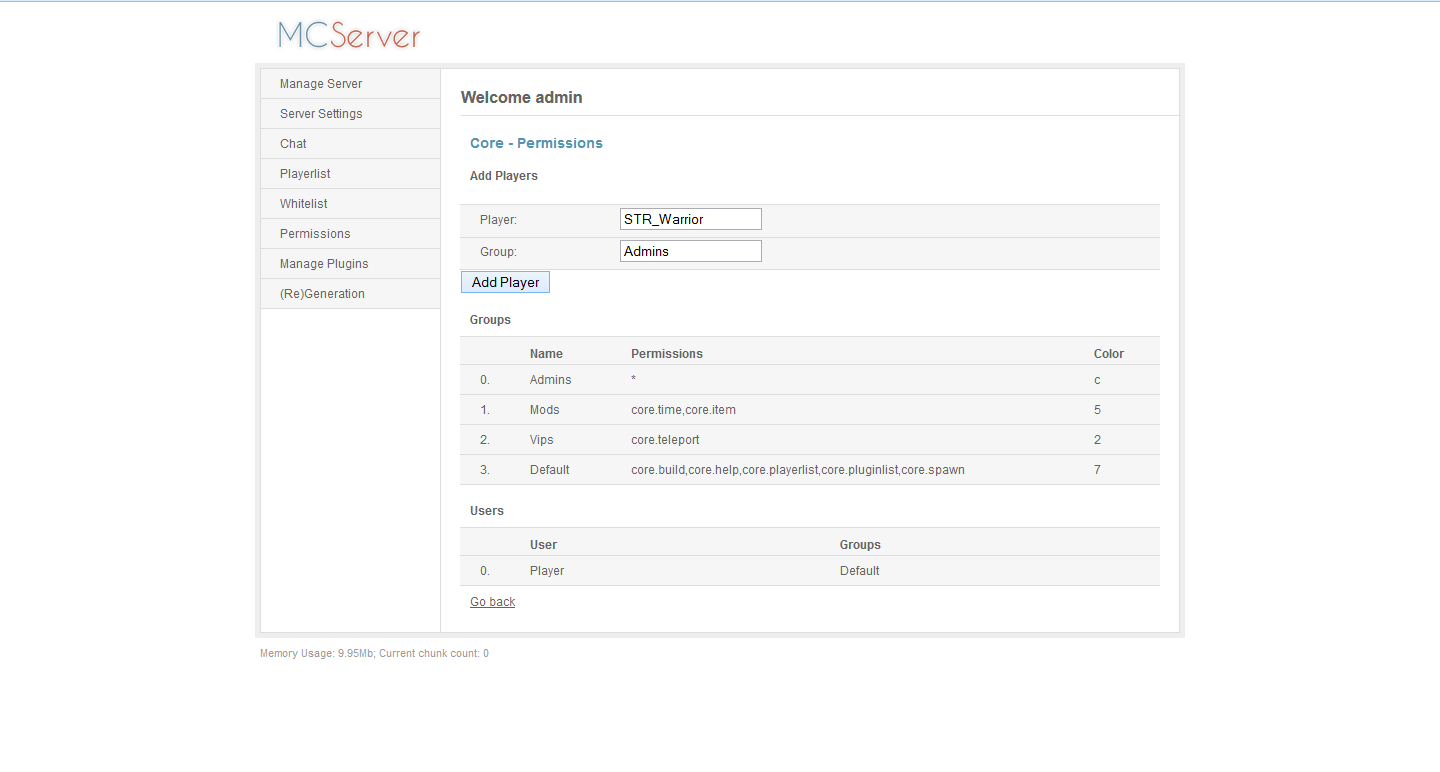The image size is (1440, 772).
Task: Open Server Settings page
Action: (x=321, y=114)
